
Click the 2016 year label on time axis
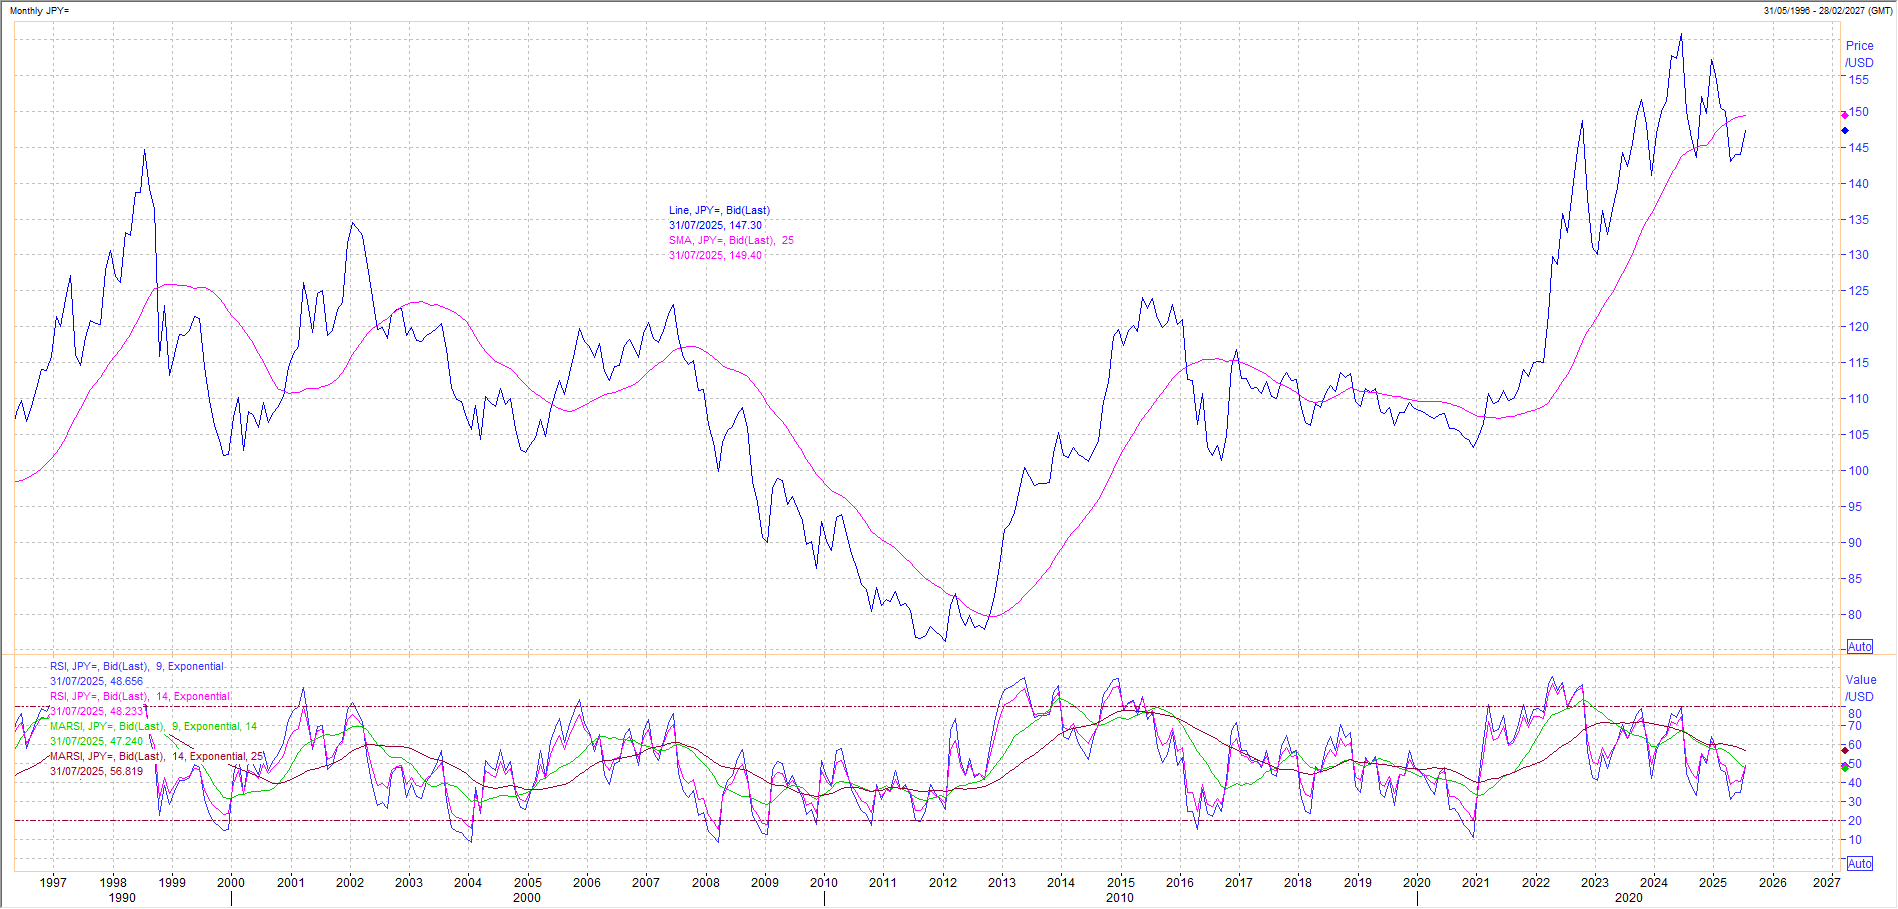point(1180,883)
